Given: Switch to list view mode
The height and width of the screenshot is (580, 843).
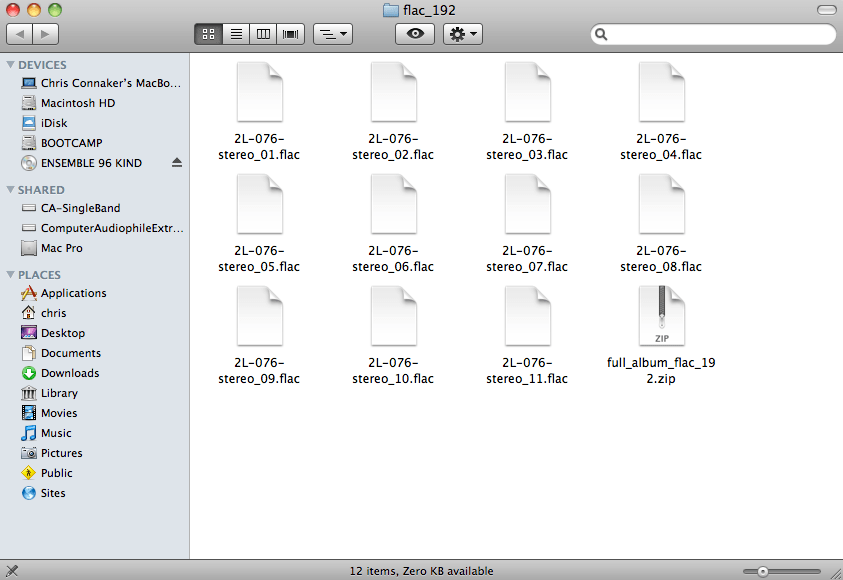Looking at the screenshot, I should [236, 34].
